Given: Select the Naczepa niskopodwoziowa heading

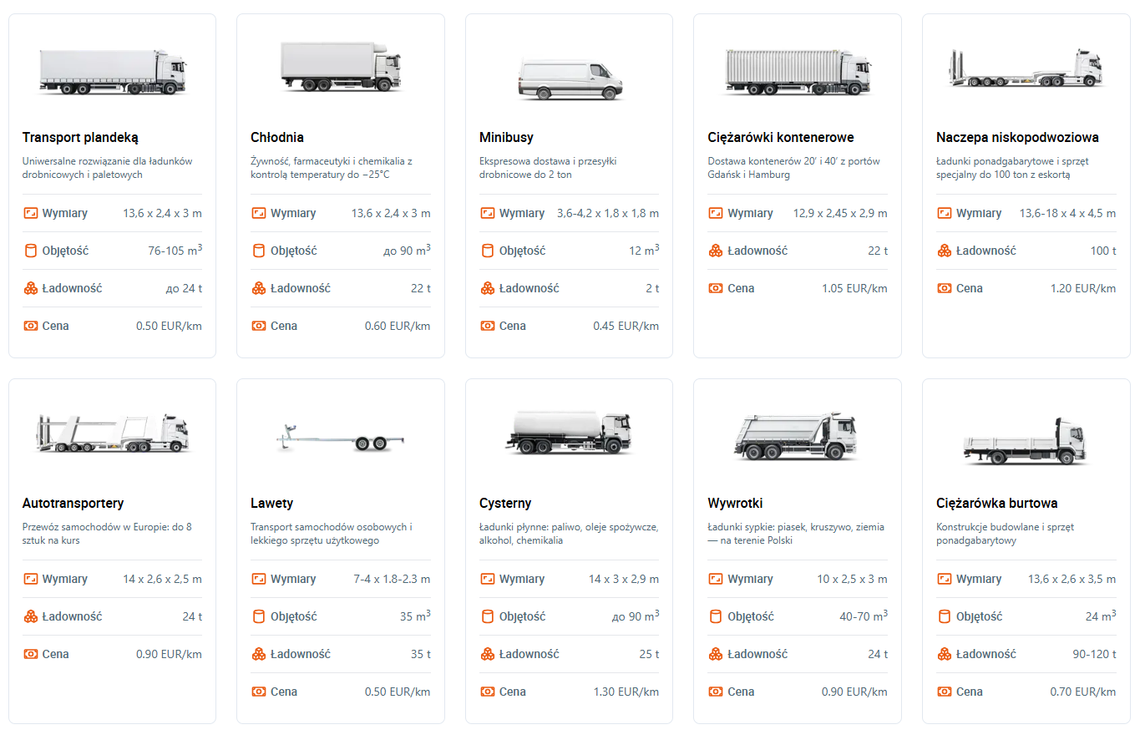Looking at the screenshot, I should pyautogui.click(x=1017, y=137).
